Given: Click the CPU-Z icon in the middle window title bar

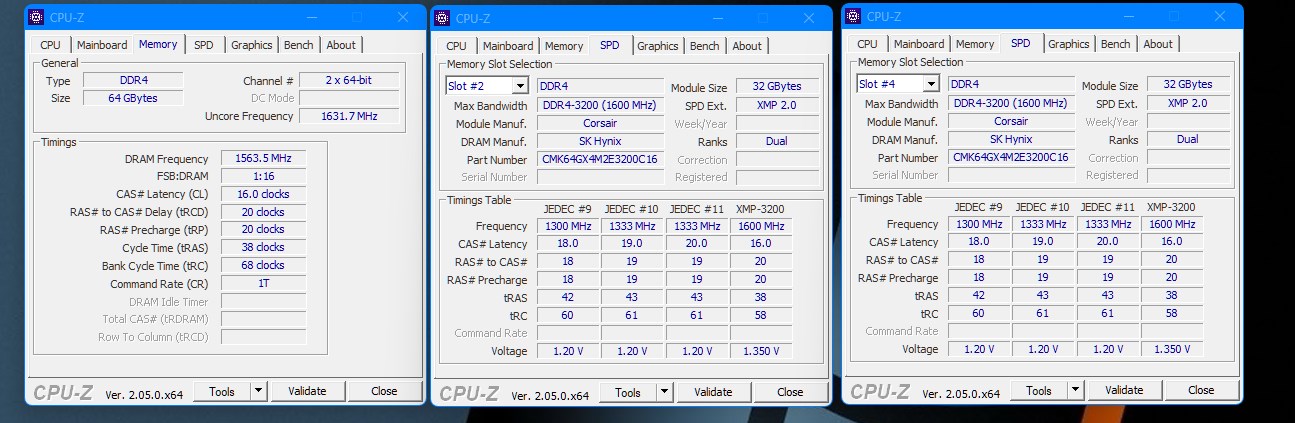Looking at the screenshot, I should (442, 18).
